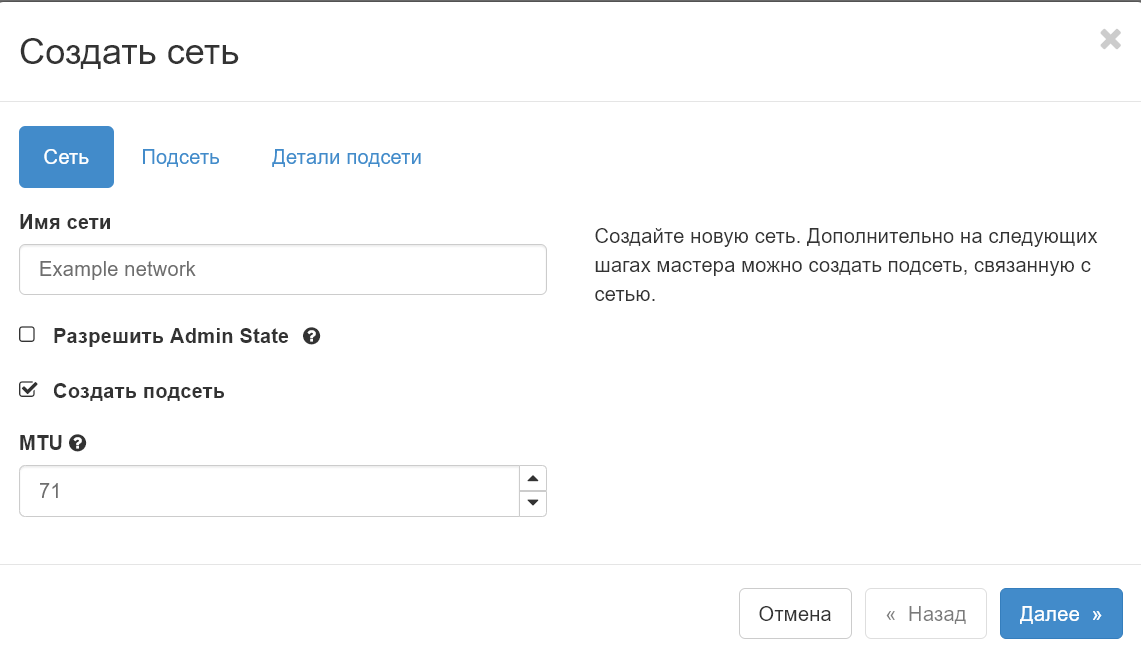Click the question mark icon next to MTU
The height and width of the screenshot is (658, 1141).
click(x=78, y=443)
